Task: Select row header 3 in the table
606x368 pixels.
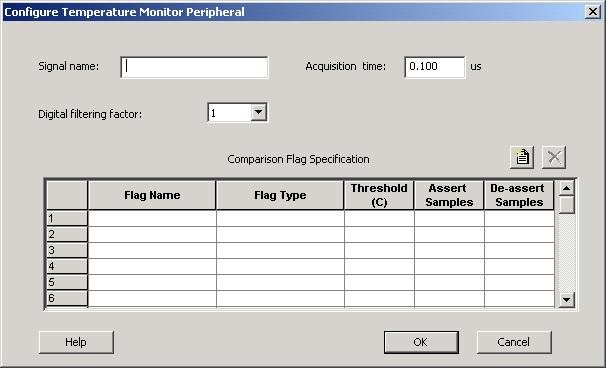Action: tap(67, 250)
